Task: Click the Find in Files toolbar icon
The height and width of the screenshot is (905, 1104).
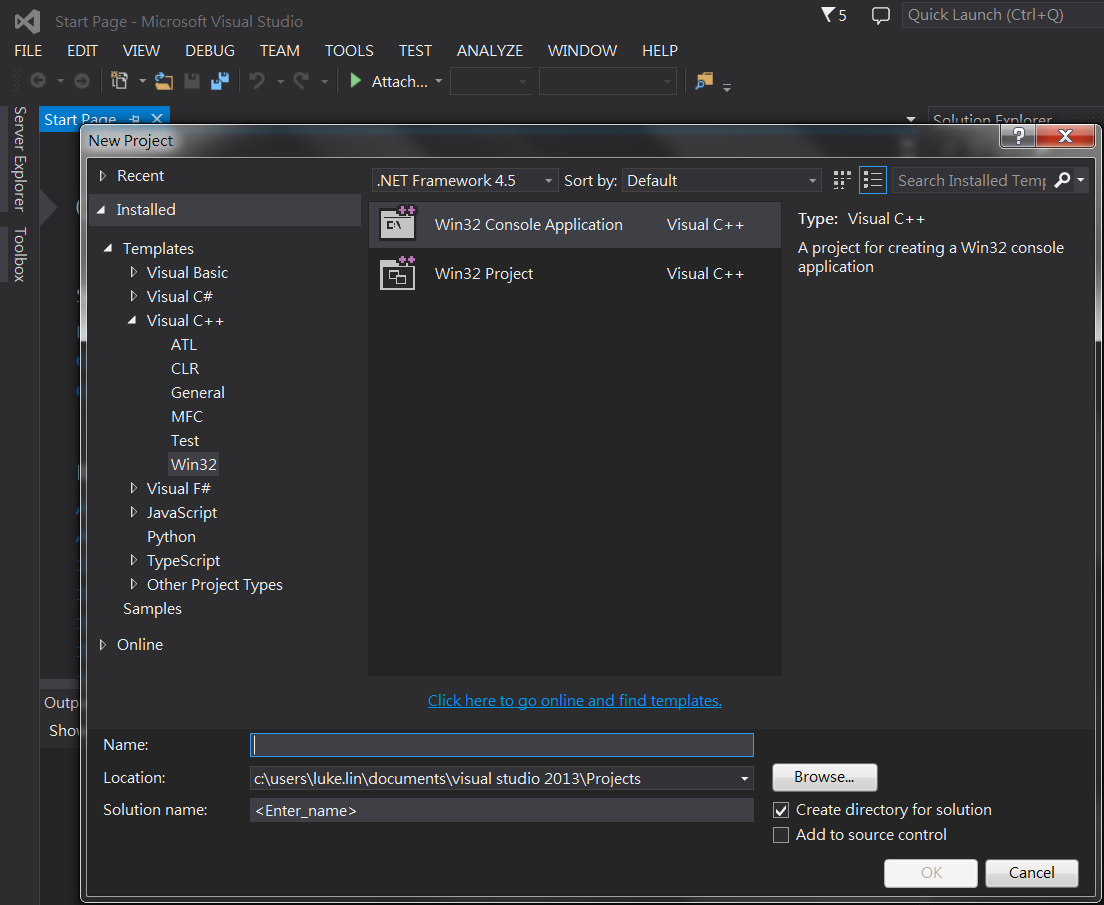Action: click(704, 82)
